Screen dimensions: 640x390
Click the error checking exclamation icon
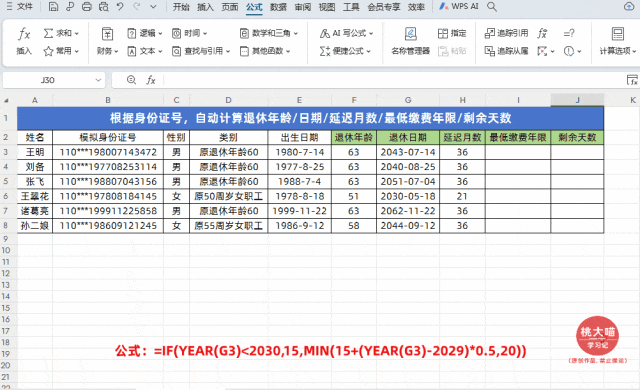pos(569,51)
